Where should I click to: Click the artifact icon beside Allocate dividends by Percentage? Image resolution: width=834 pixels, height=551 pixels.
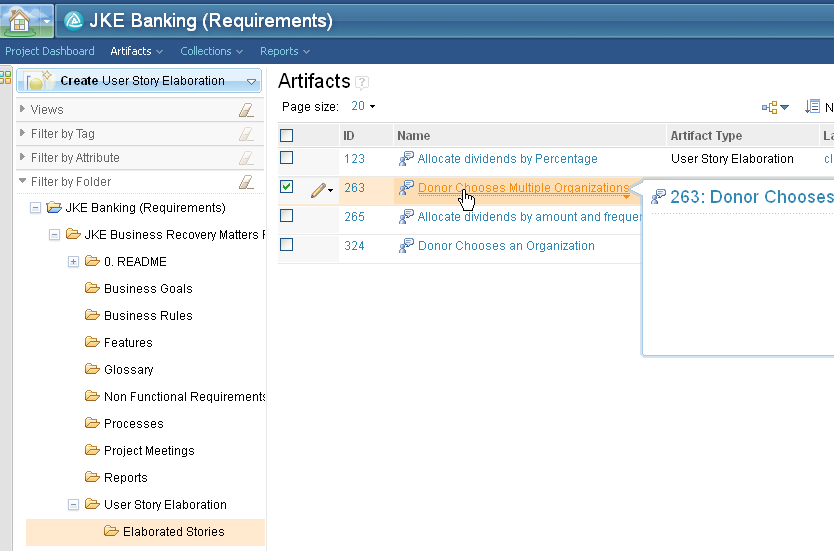pos(406,158)
